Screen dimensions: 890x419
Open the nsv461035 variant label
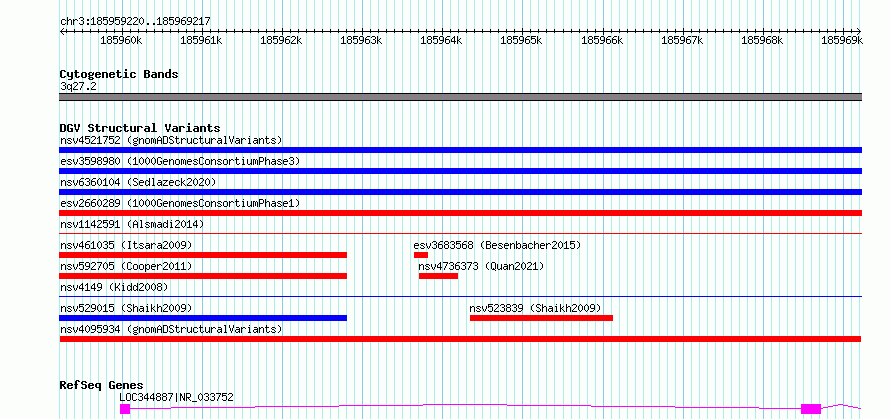[126, 245]
